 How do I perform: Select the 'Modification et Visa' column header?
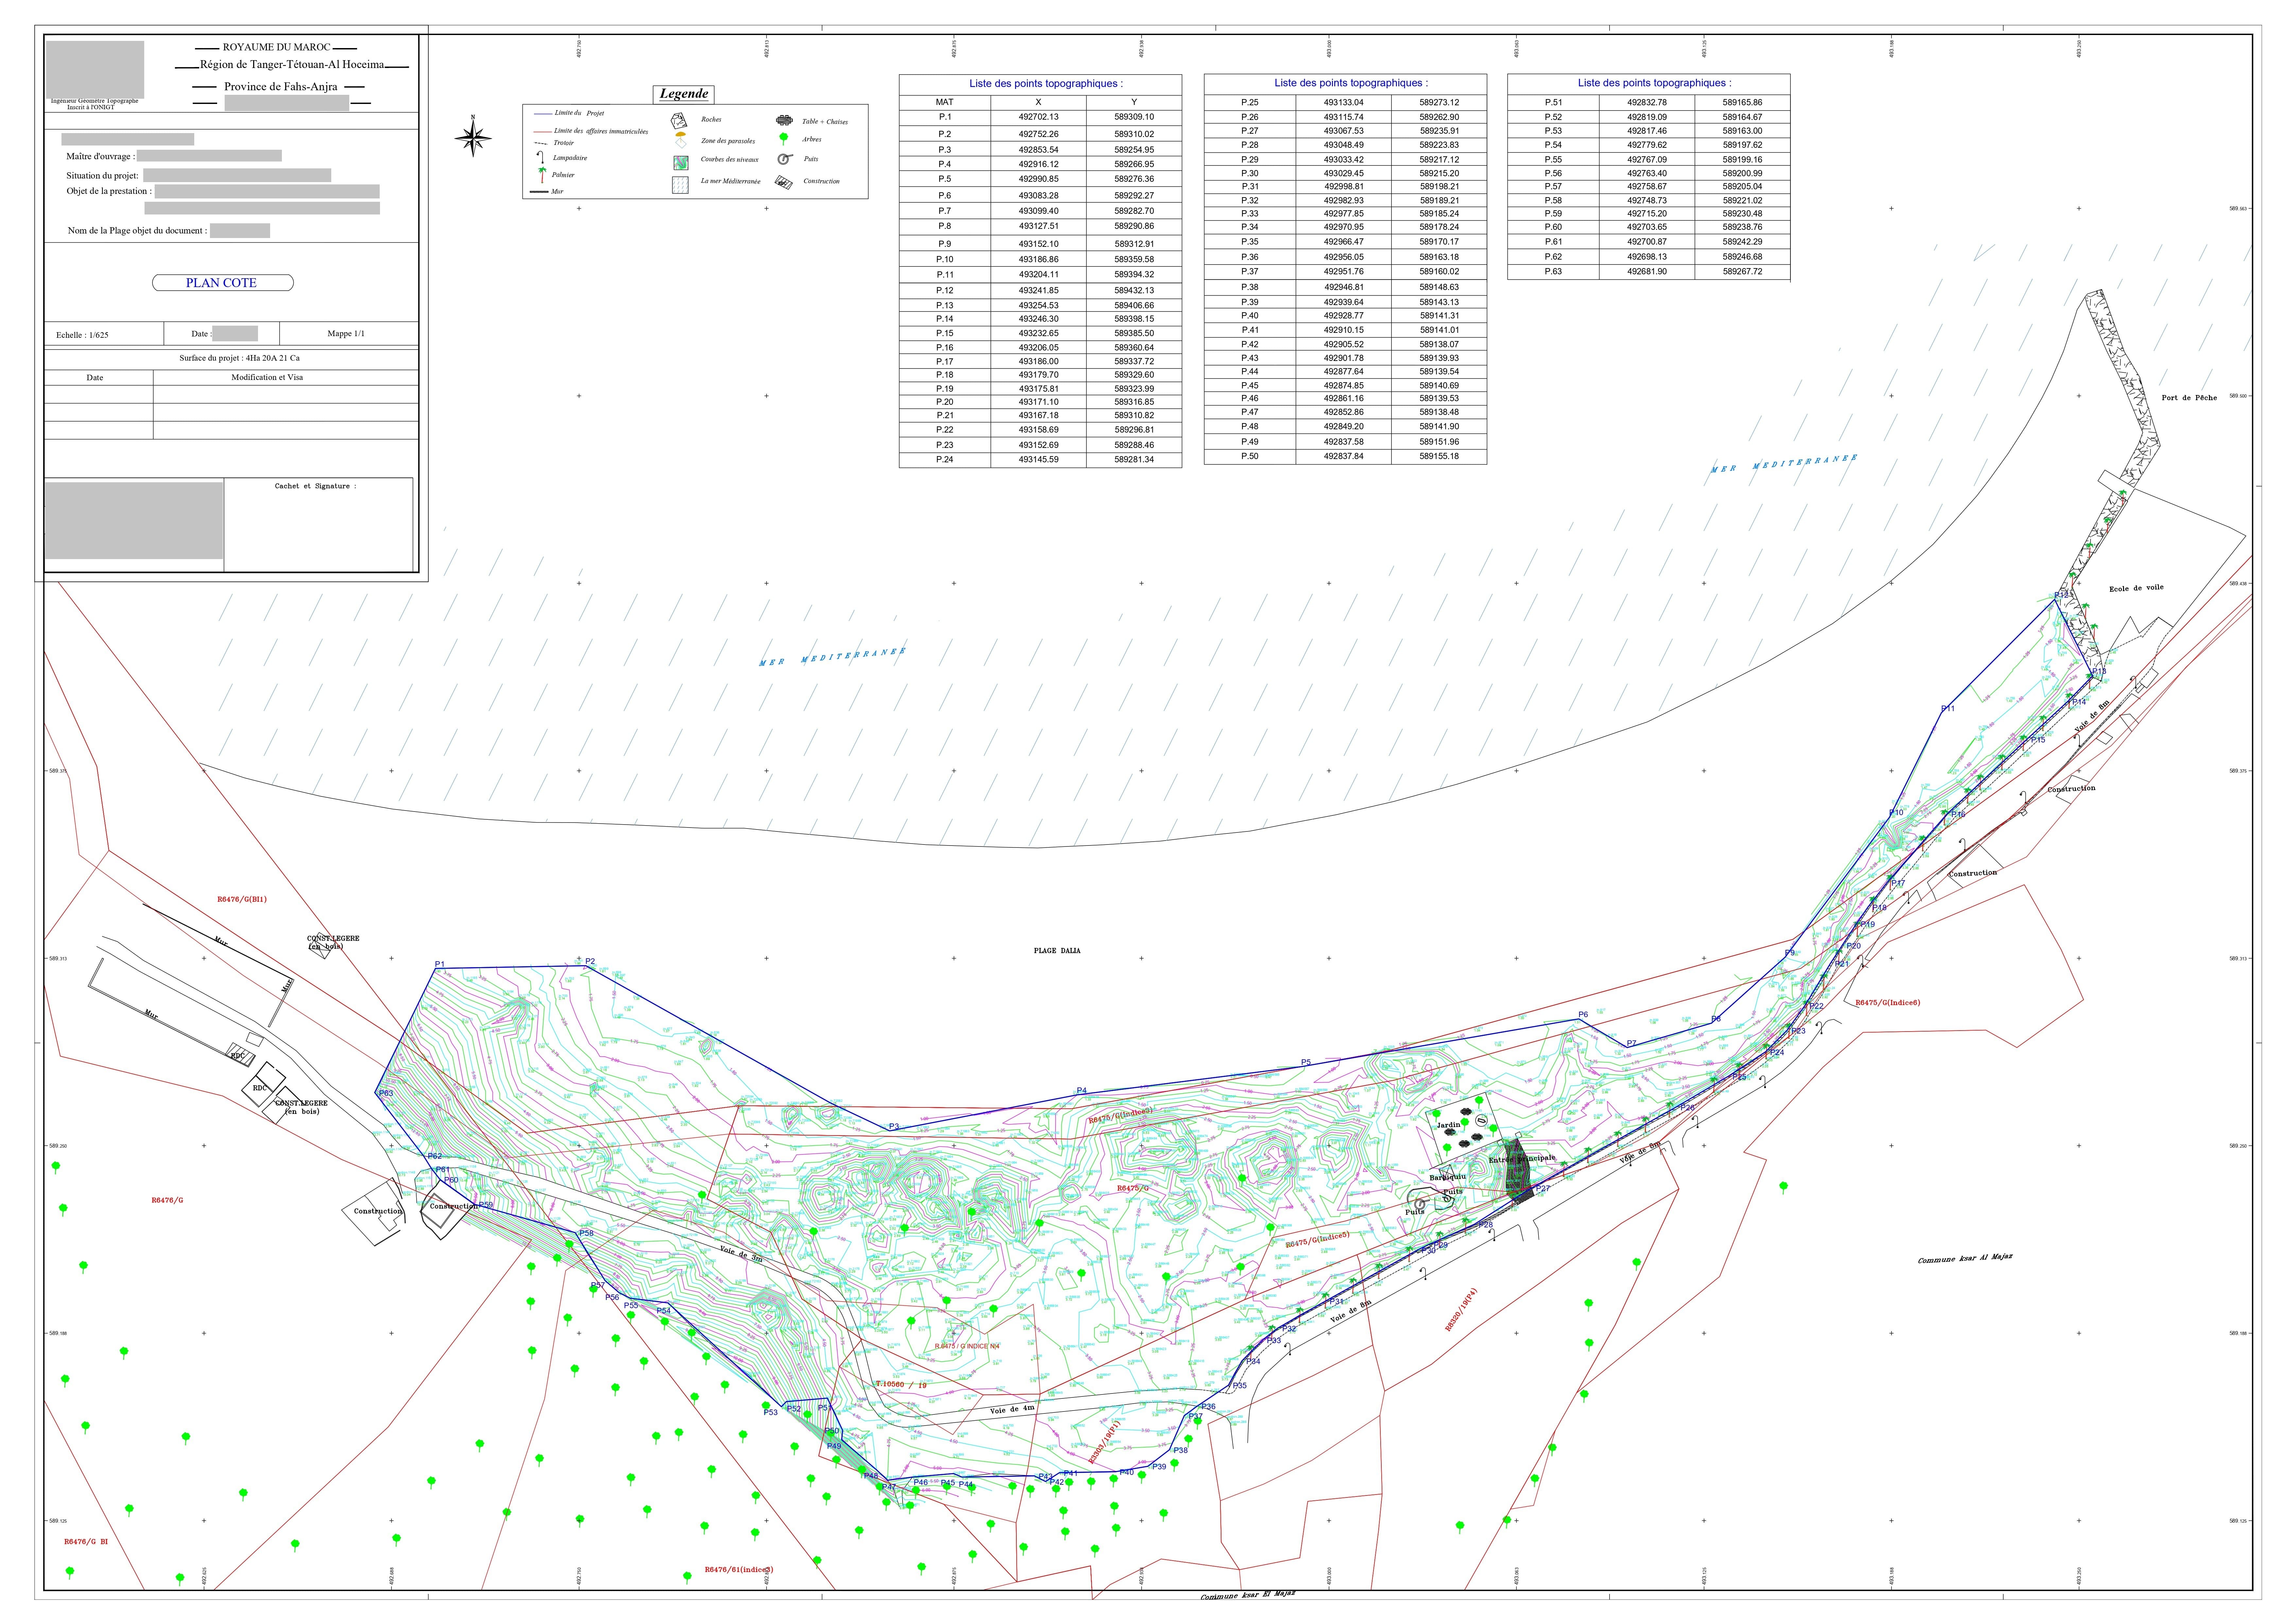(267, 378)
